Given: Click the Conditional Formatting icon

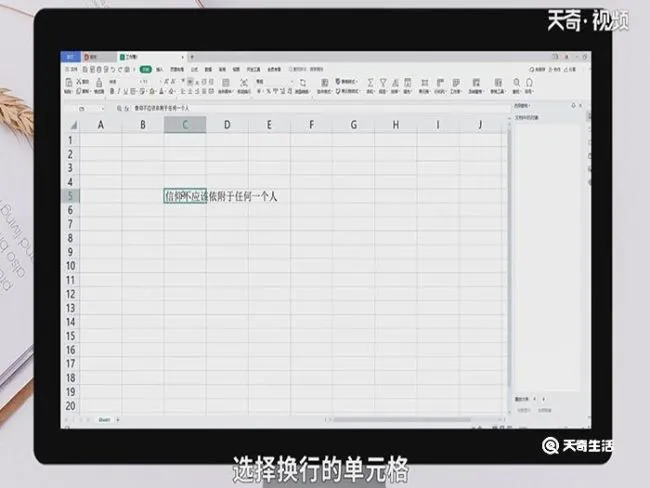Looking at the screenshot, I should point(325,83).
